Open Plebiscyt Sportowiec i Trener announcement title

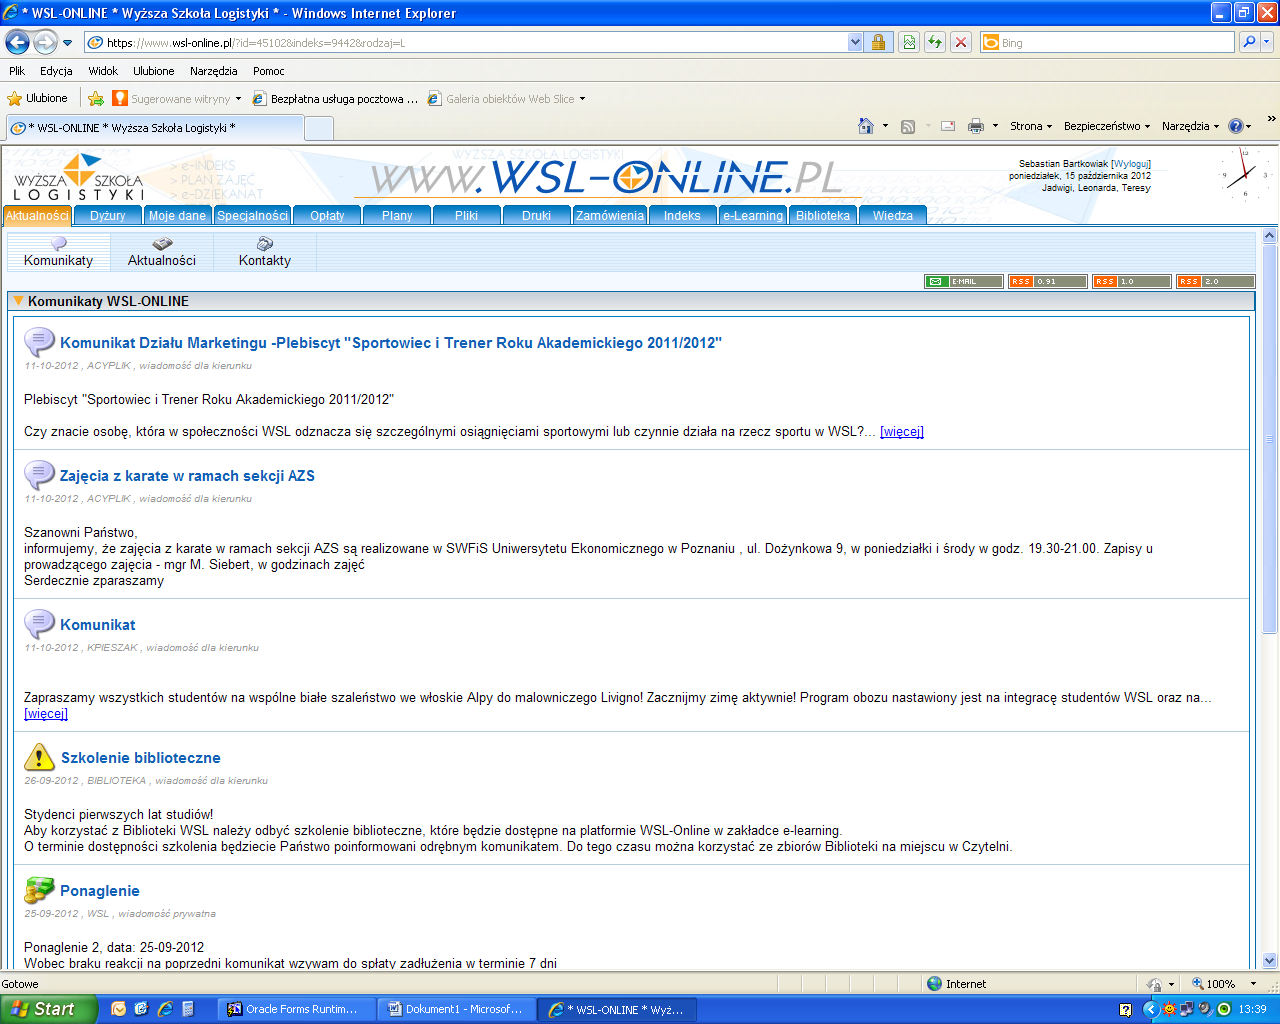[391, 343]
